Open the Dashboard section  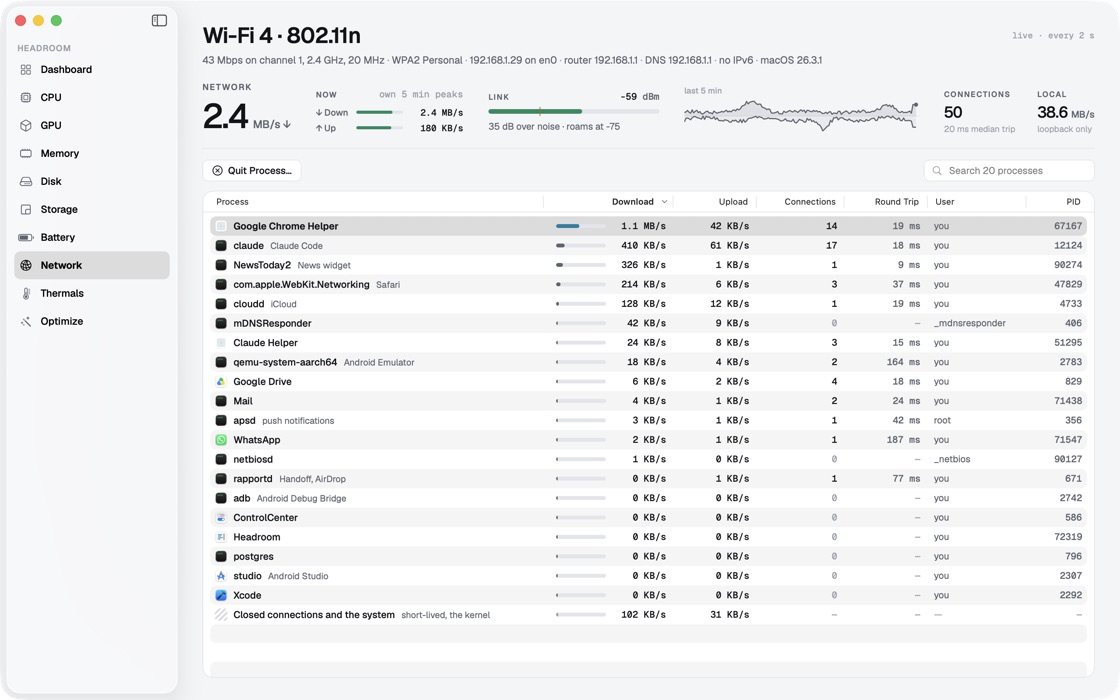91,69
